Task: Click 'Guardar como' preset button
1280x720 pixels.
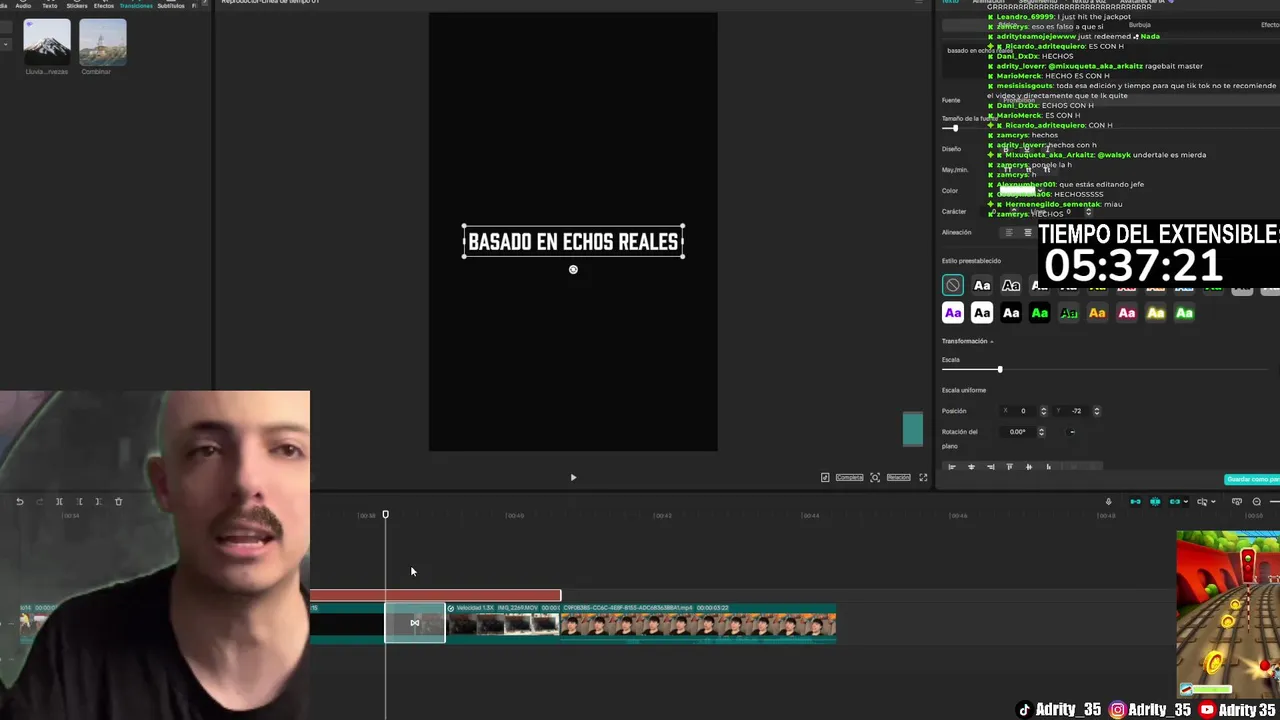Action: pyautogui.click(x=1252, y=479)
